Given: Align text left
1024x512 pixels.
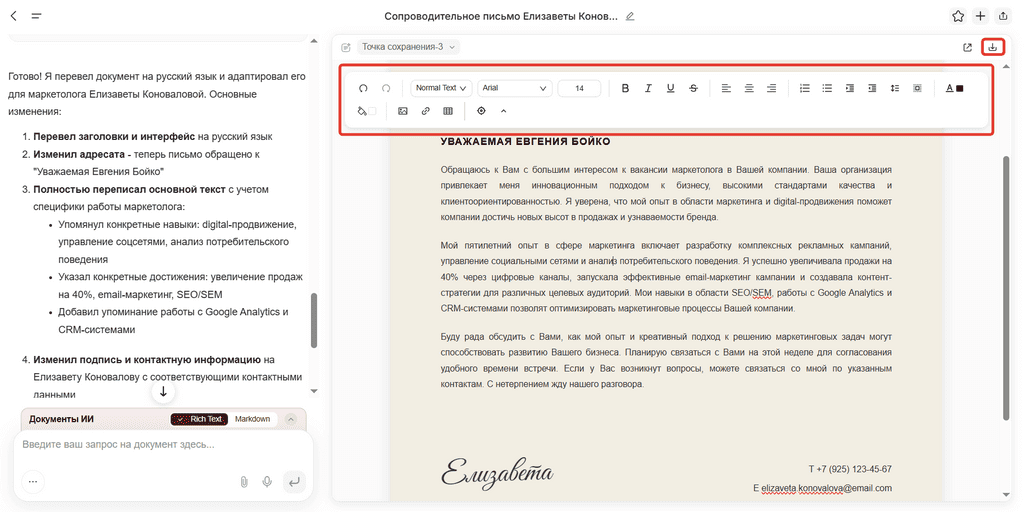Looking at the screenshot, I should tap(726, 88).
